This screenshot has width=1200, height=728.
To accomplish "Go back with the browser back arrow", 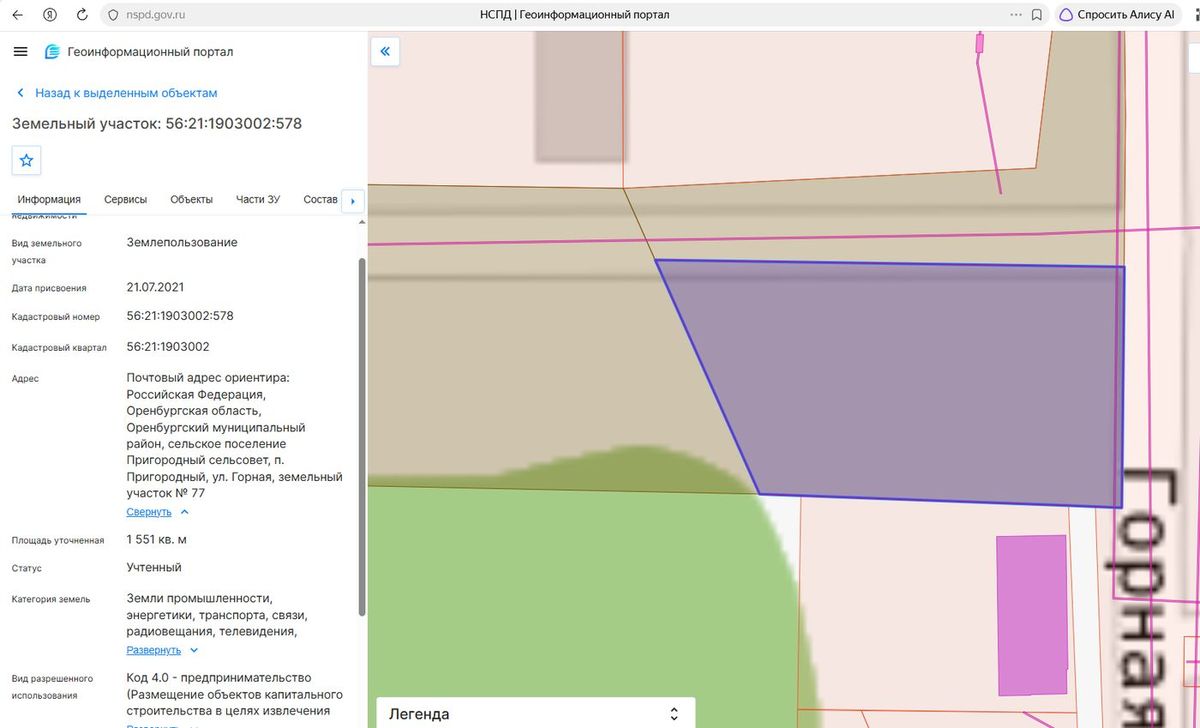I will (17, 15).
